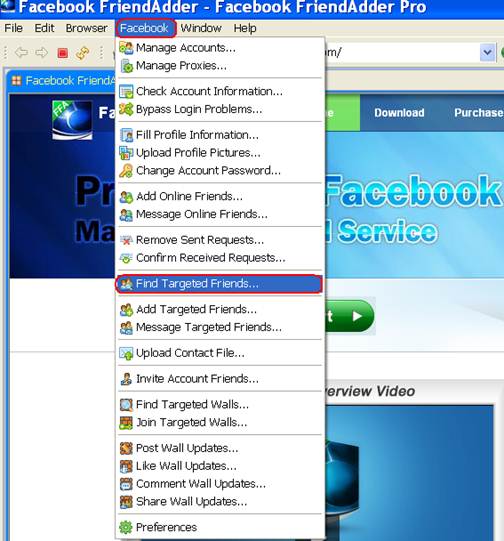Screen dimensions: 504x541
Task: Select Share Wall Updates... entry
Action: click(220, 502)
